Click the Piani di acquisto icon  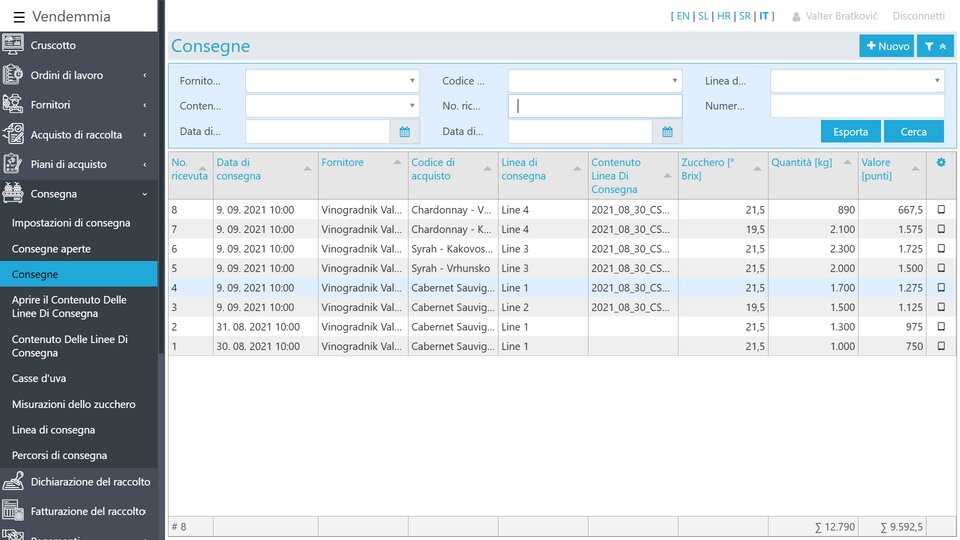click(13, 164)
